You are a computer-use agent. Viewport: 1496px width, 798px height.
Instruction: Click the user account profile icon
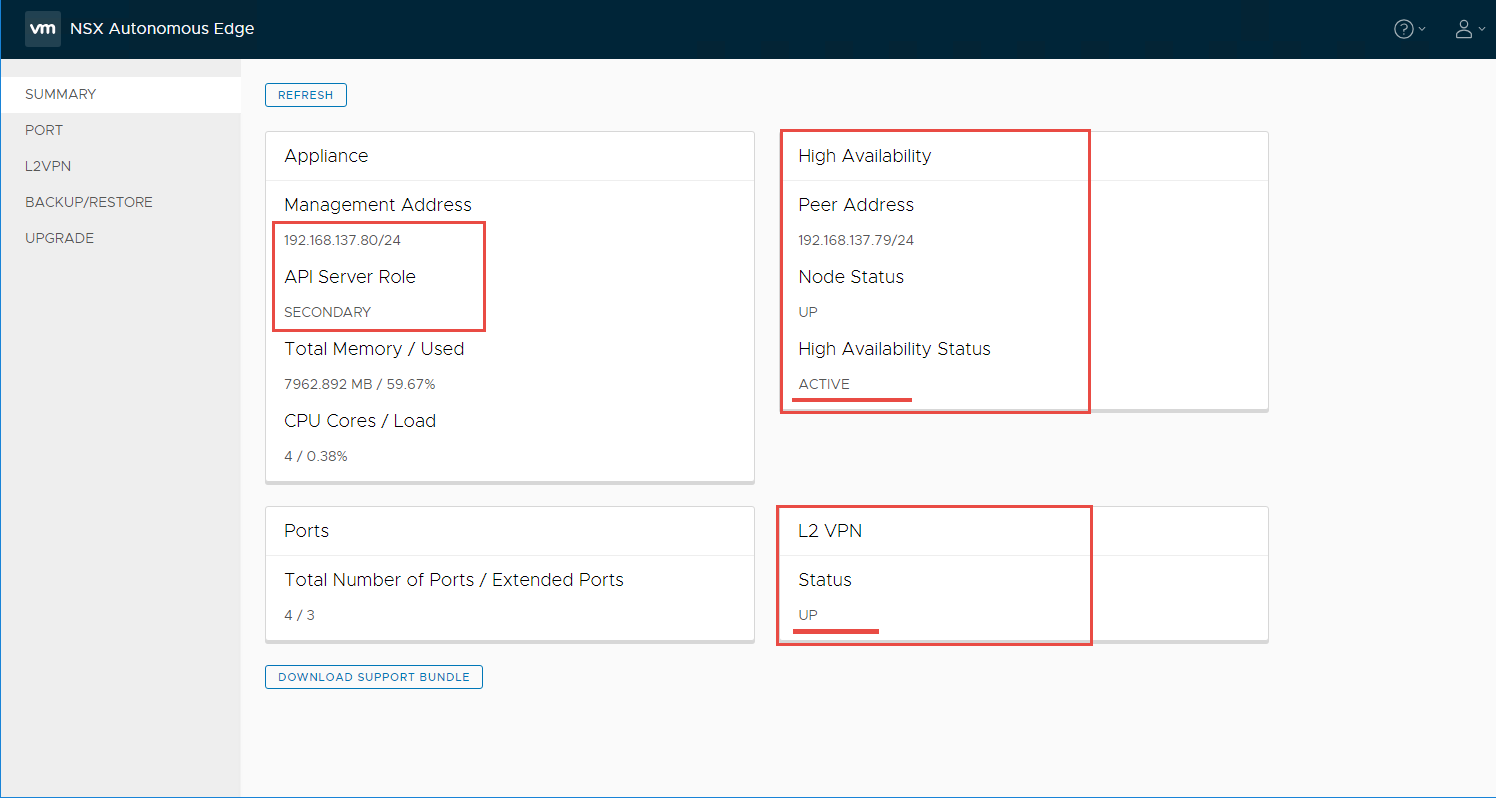tap(1464, 29)
